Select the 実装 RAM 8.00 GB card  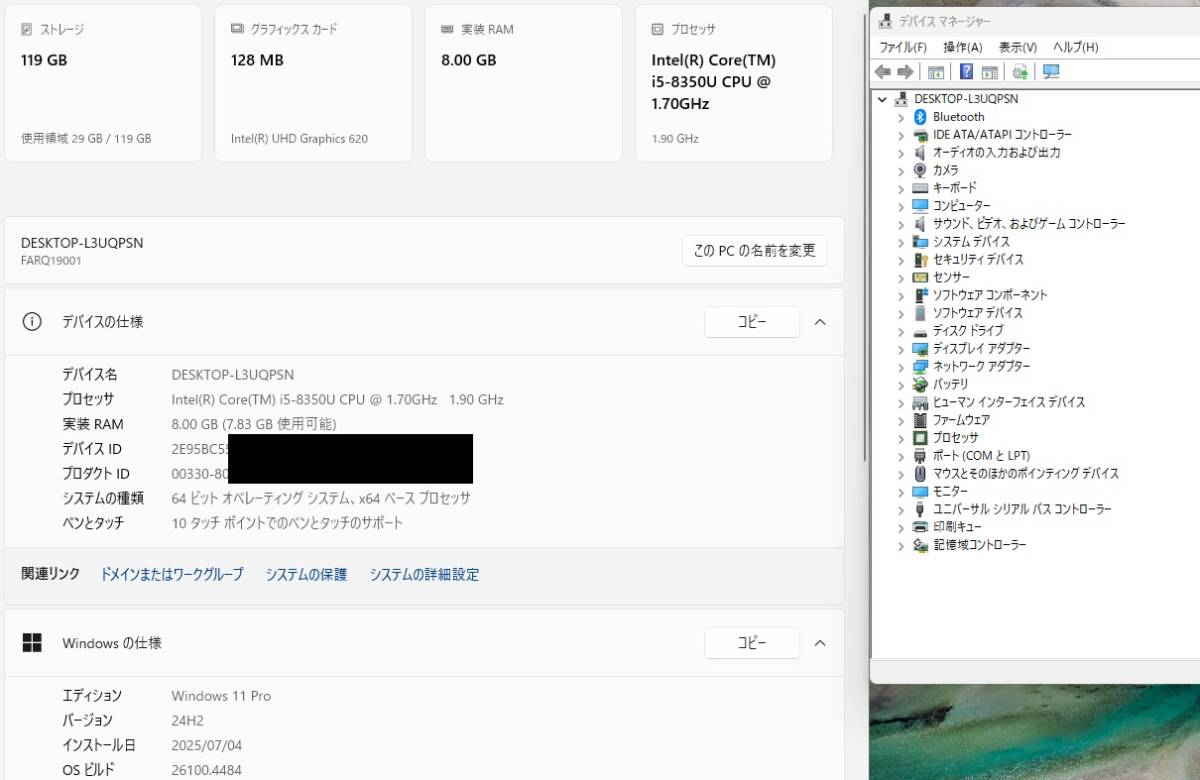(523, 83)
